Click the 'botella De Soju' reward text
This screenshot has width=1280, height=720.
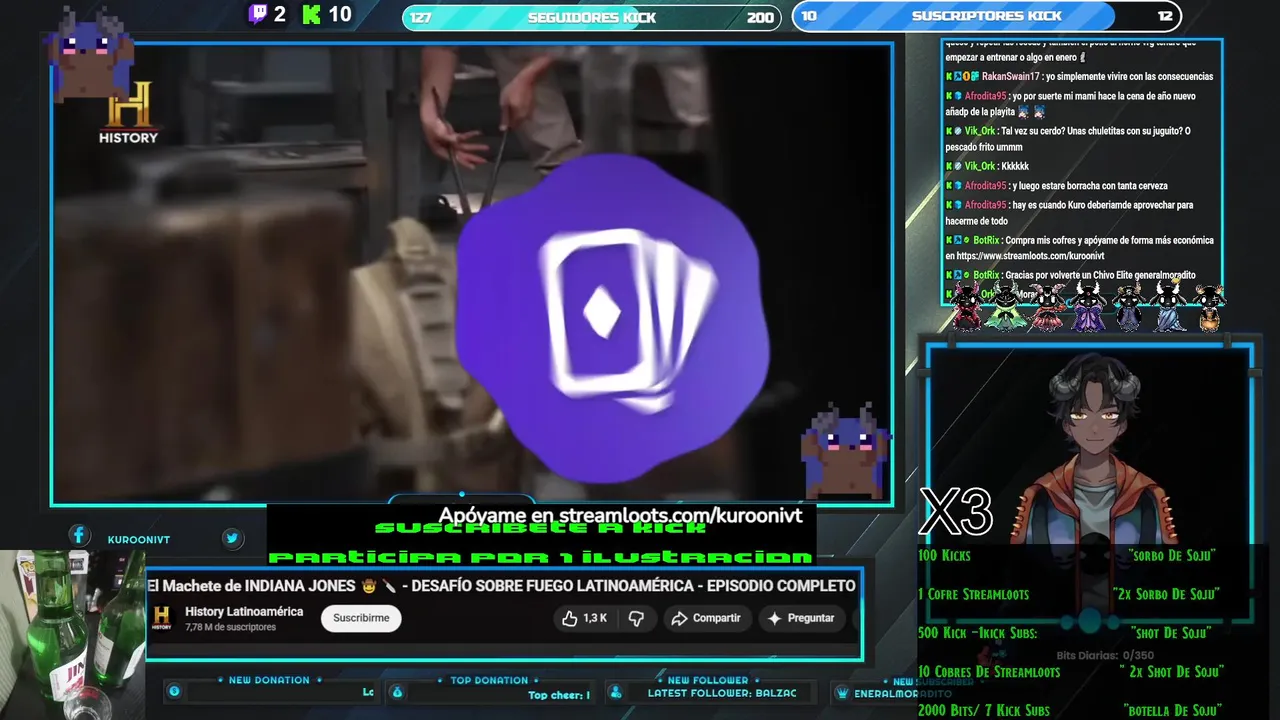1172,711
